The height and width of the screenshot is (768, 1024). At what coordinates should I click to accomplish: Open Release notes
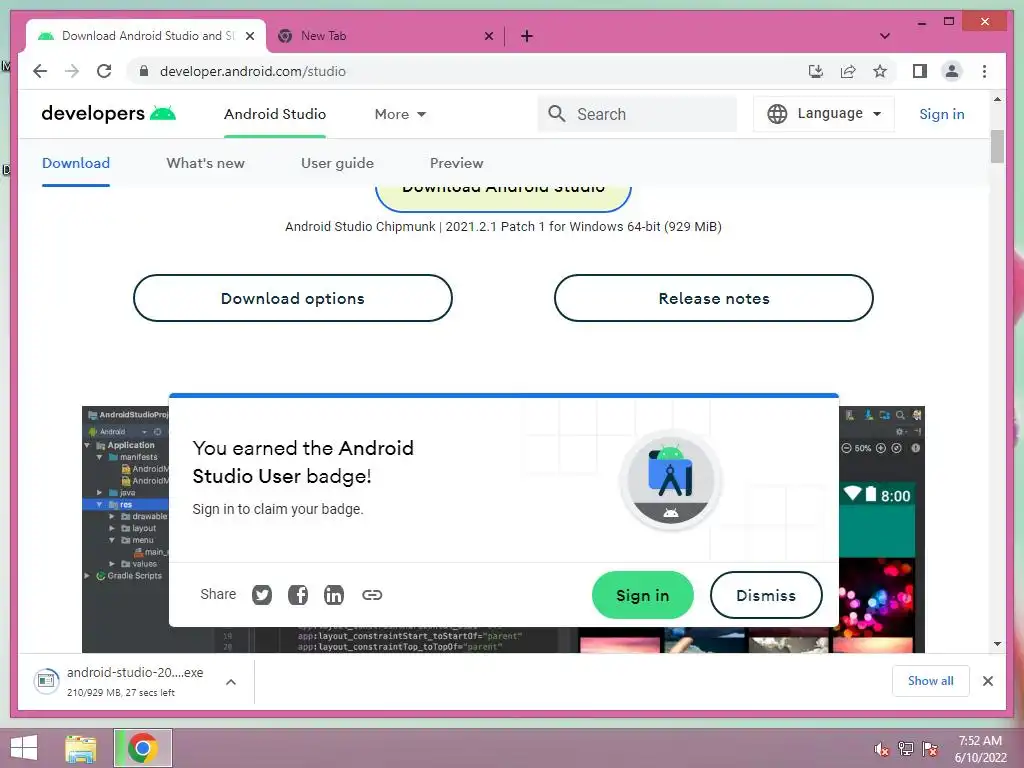pyautogui.click(x=714, y=298)
